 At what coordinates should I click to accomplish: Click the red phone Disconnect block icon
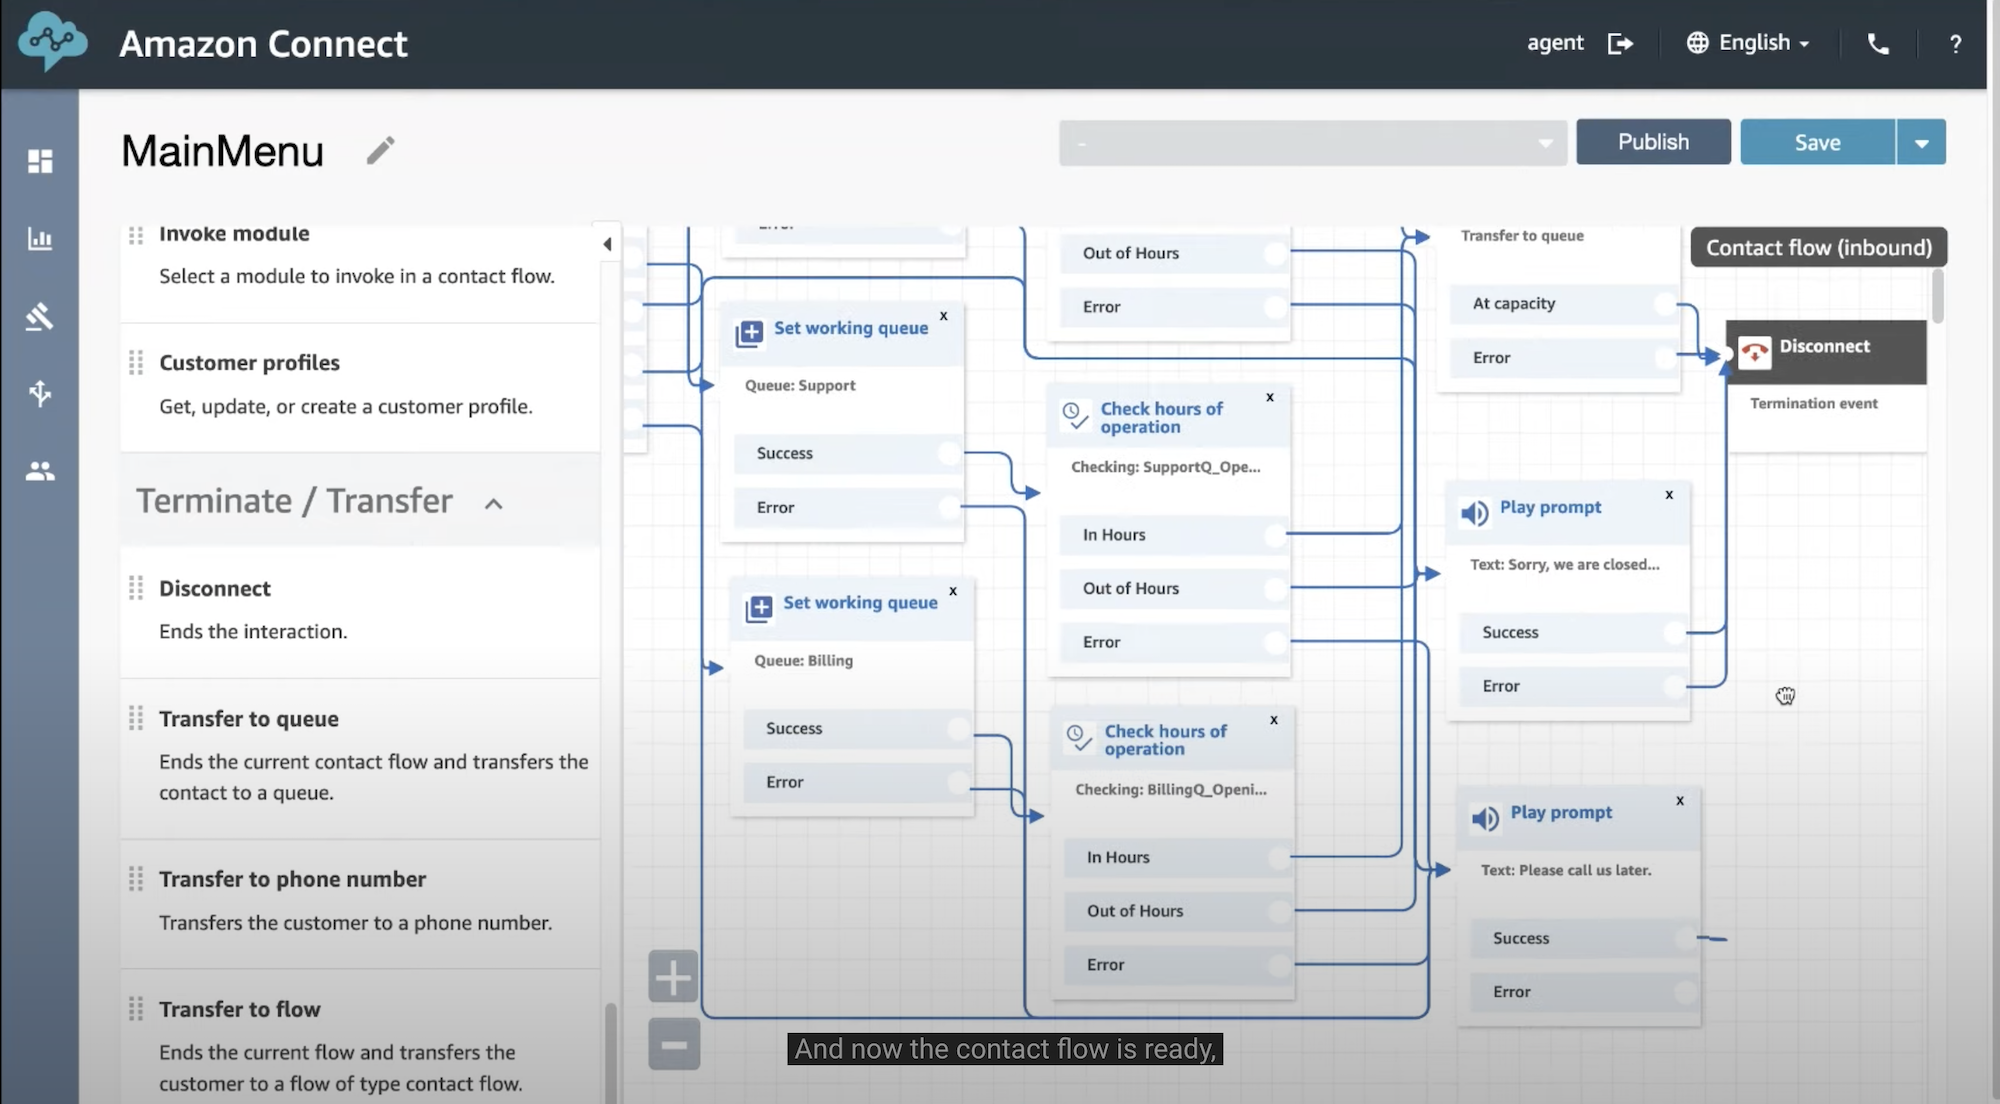tap(1754, 353)
